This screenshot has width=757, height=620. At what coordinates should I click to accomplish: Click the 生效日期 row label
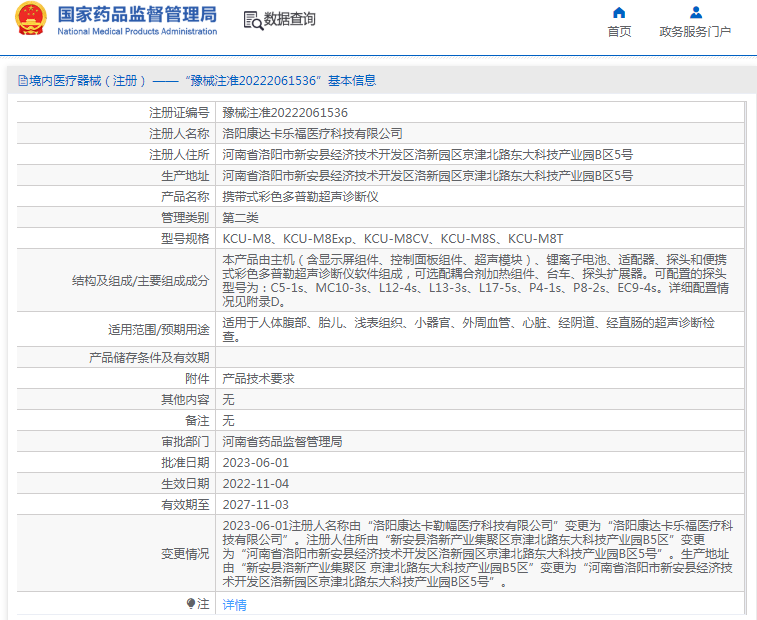pos(185,483)
